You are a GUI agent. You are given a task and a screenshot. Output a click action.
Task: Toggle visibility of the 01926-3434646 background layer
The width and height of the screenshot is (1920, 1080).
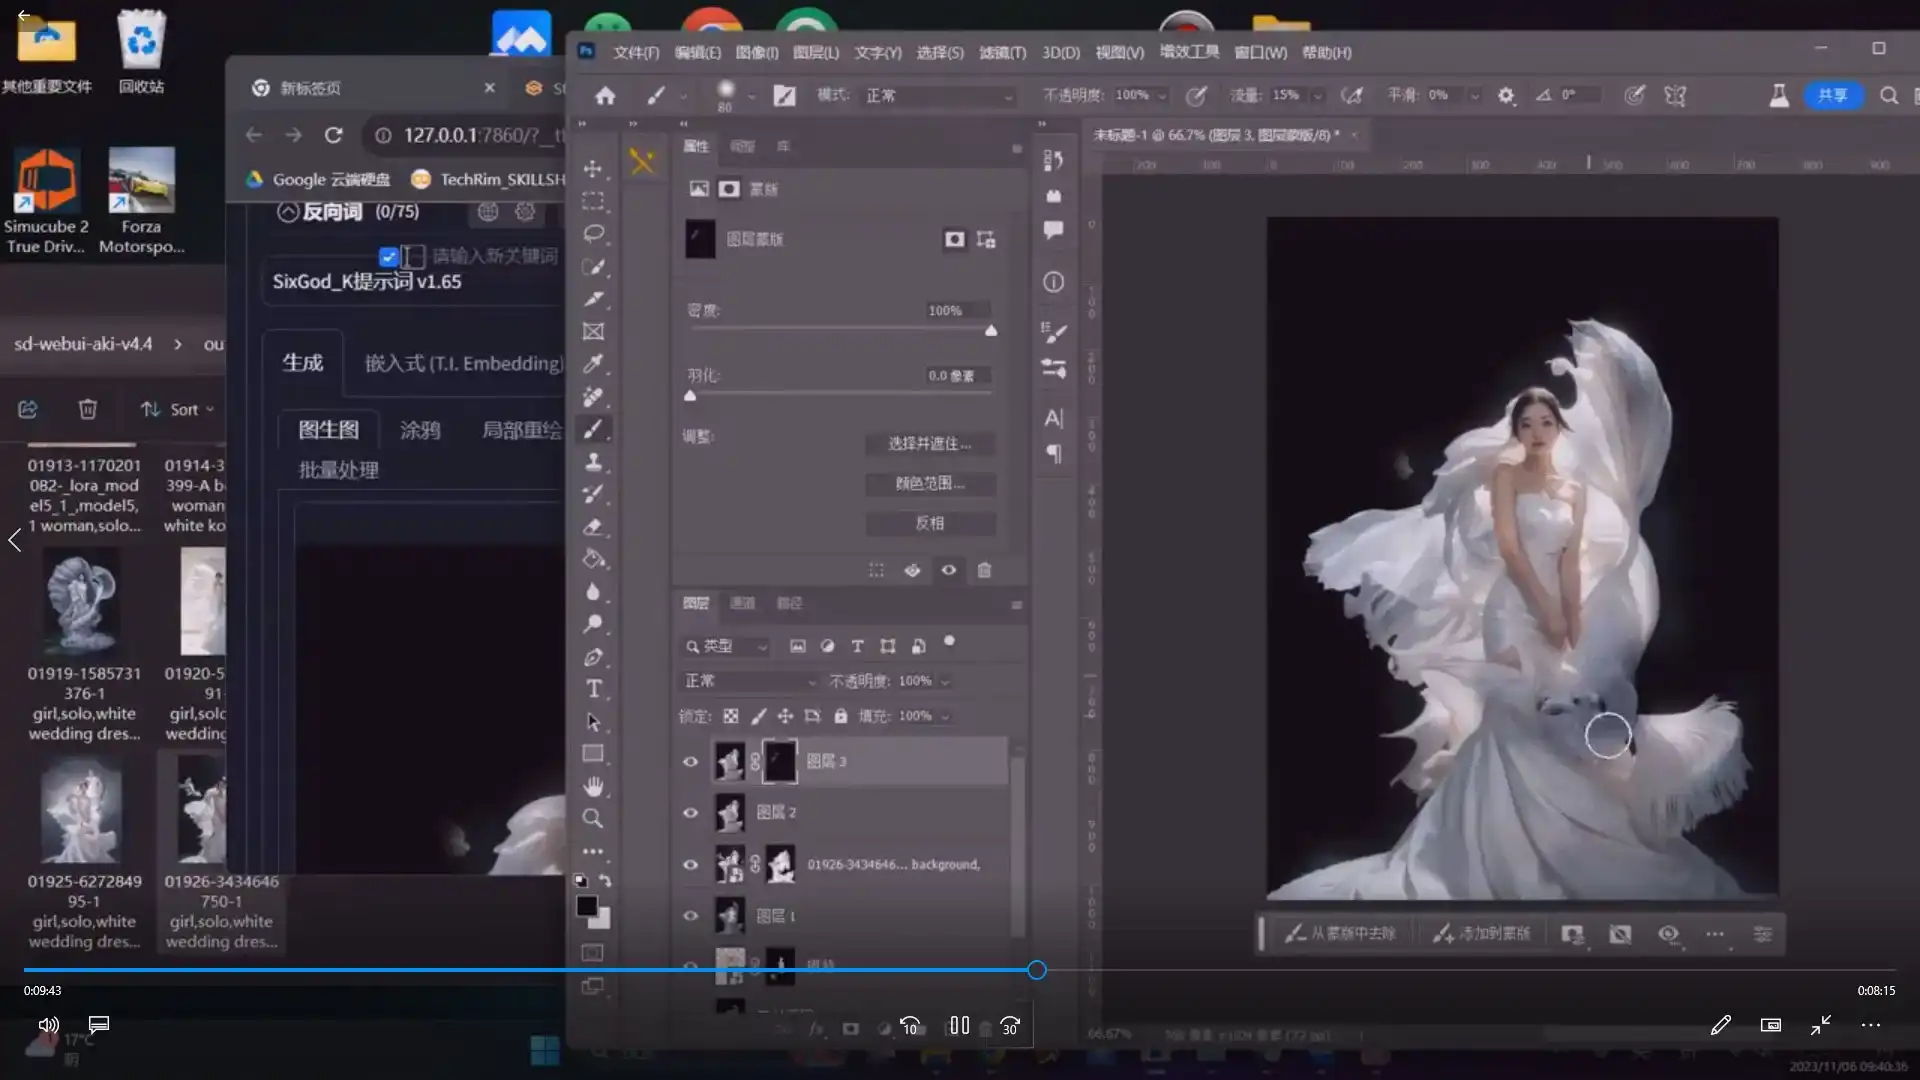(x=690, y=864)
